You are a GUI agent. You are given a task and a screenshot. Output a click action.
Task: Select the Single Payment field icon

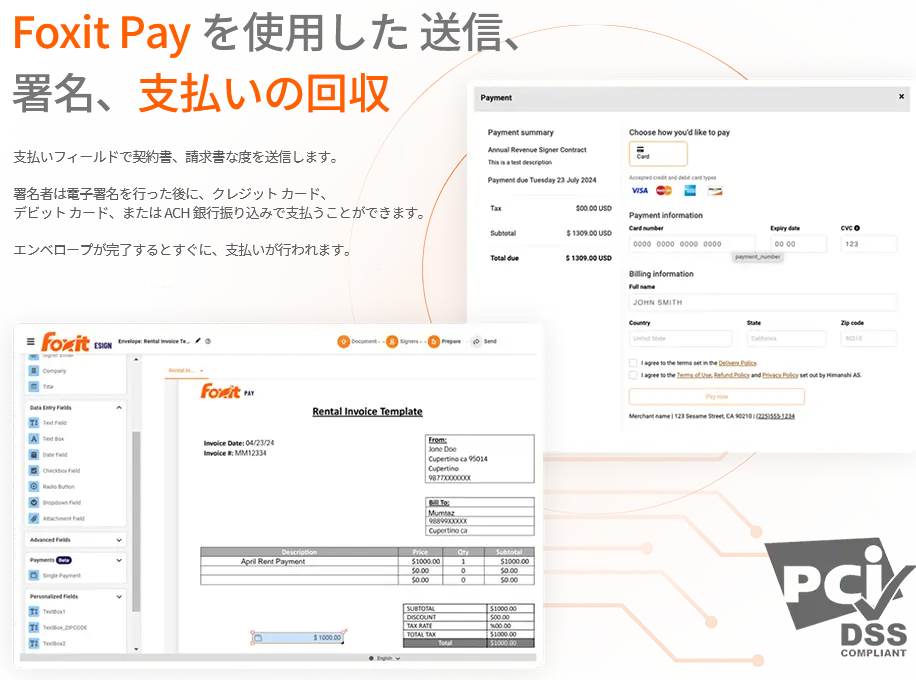[x=34, y=575]
